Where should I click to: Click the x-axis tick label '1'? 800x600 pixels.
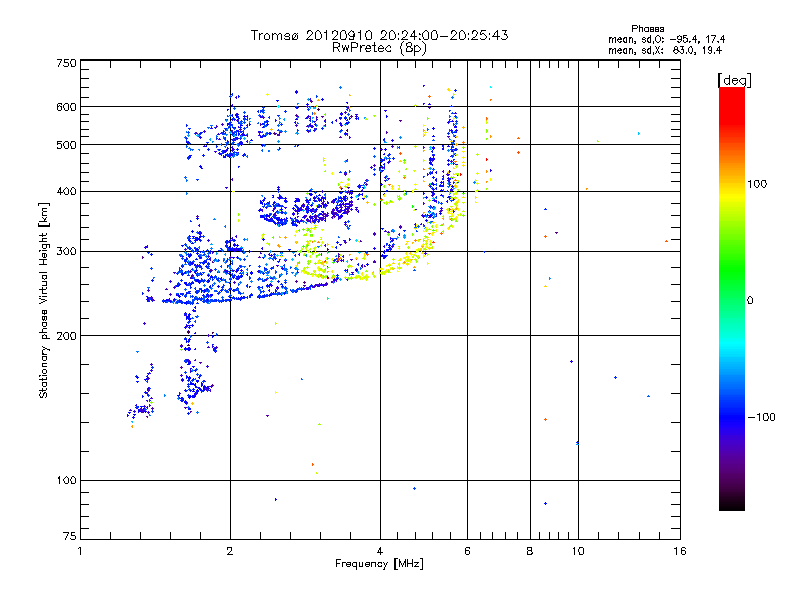80,551
